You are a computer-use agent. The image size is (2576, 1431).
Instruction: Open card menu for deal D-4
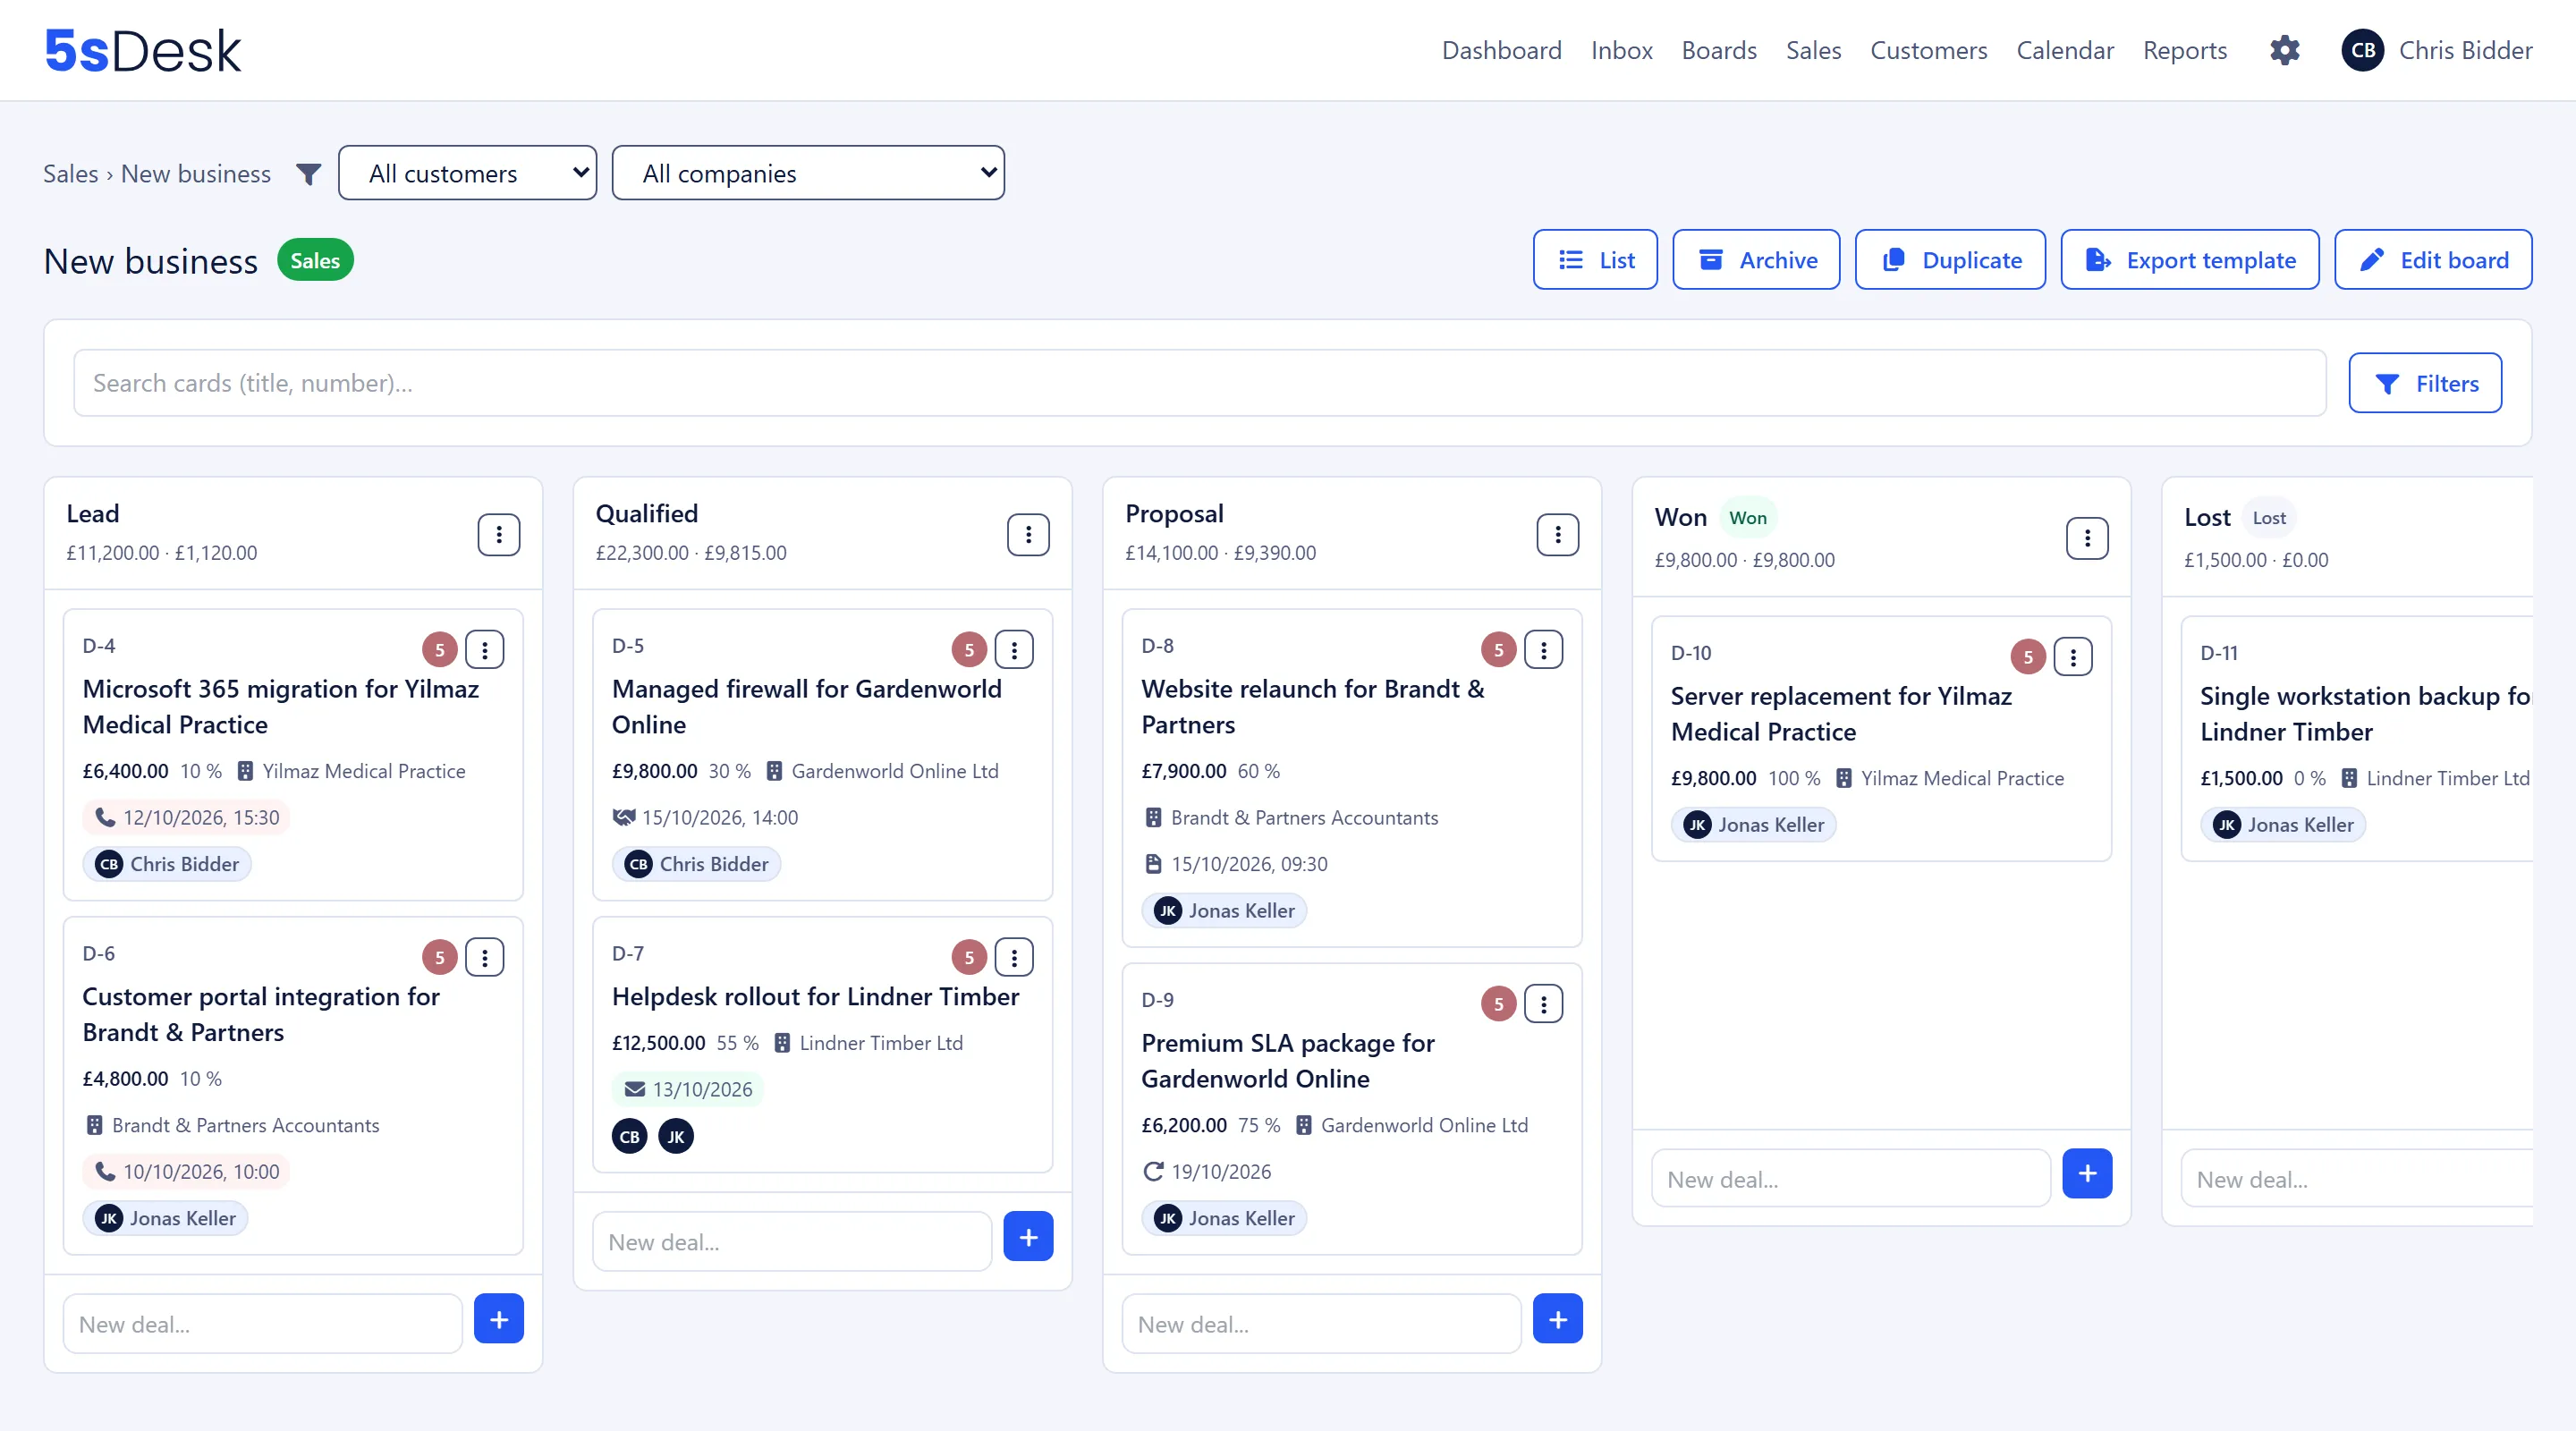click(x=484, y=649)
